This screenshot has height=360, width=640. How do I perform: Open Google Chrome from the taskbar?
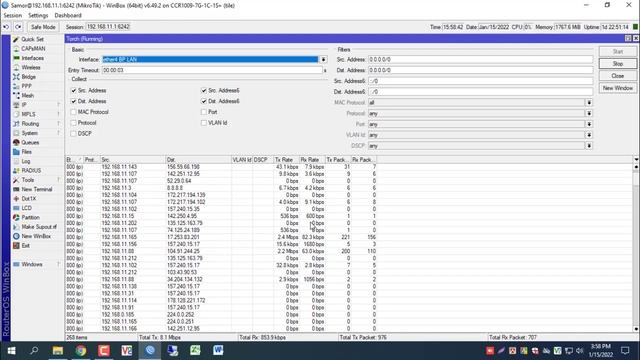(x=81, y=351)
